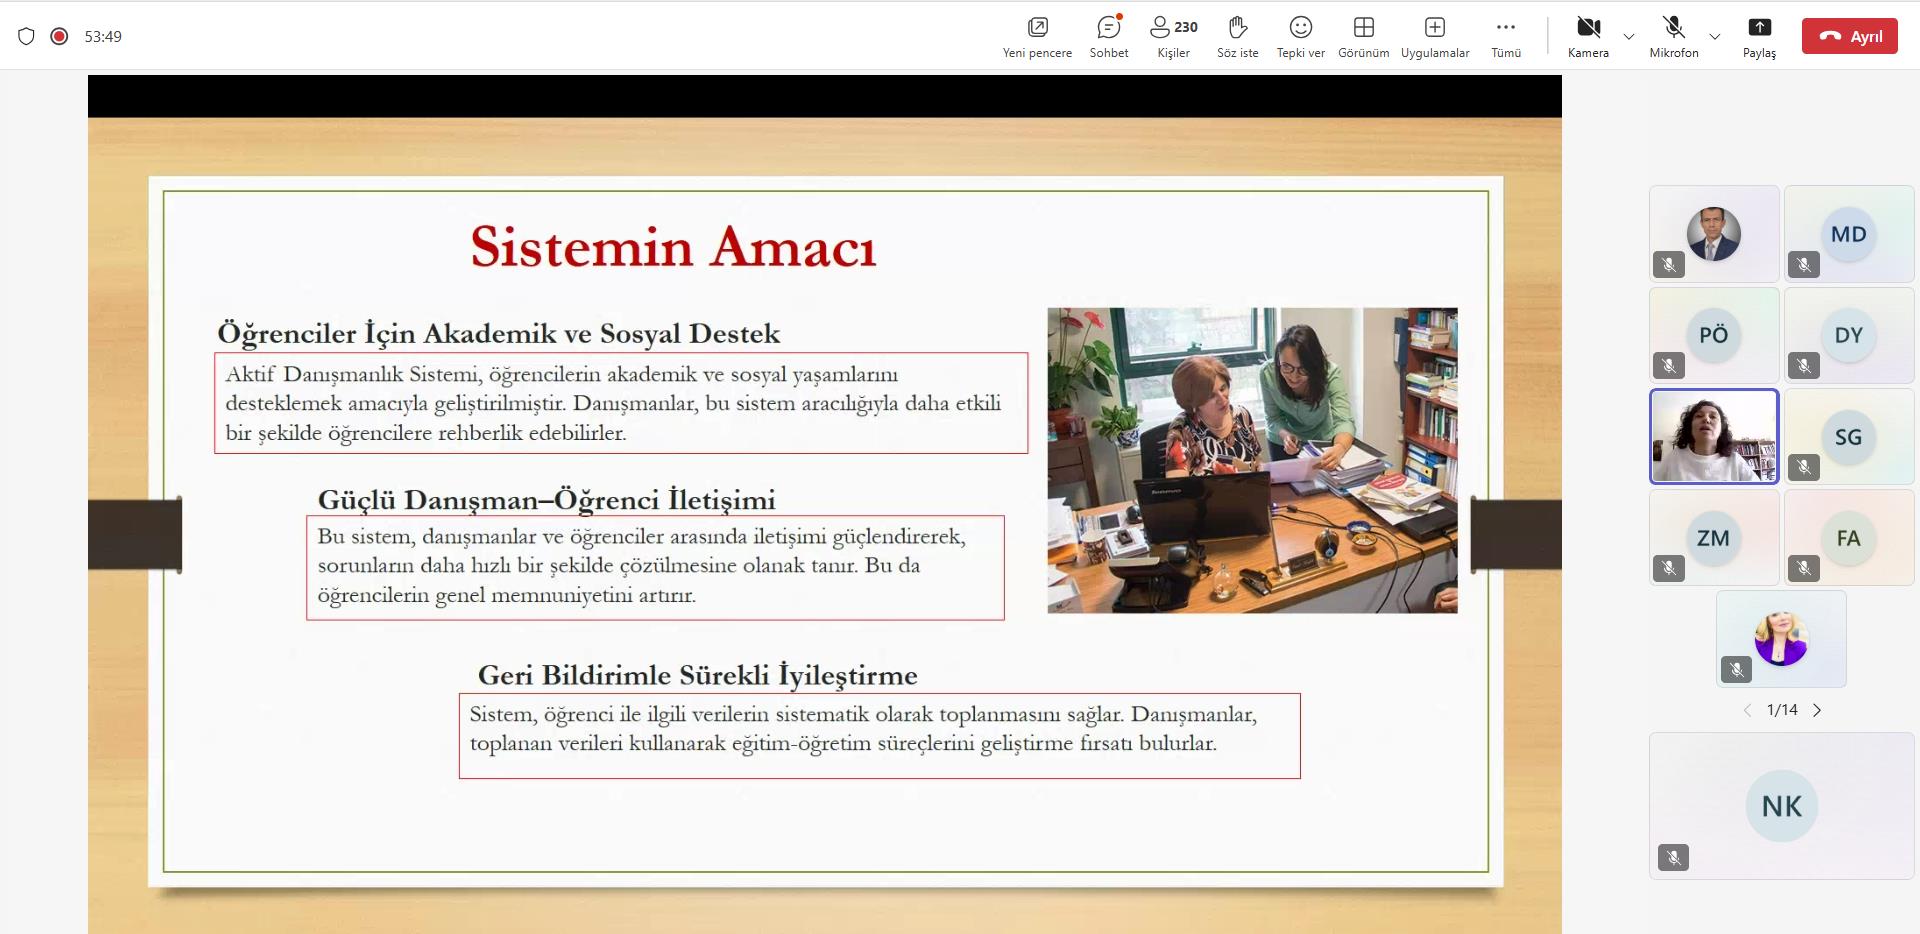Click the shield security icon
Screen dimensions: 1920x934
click(x=27, y=36)
